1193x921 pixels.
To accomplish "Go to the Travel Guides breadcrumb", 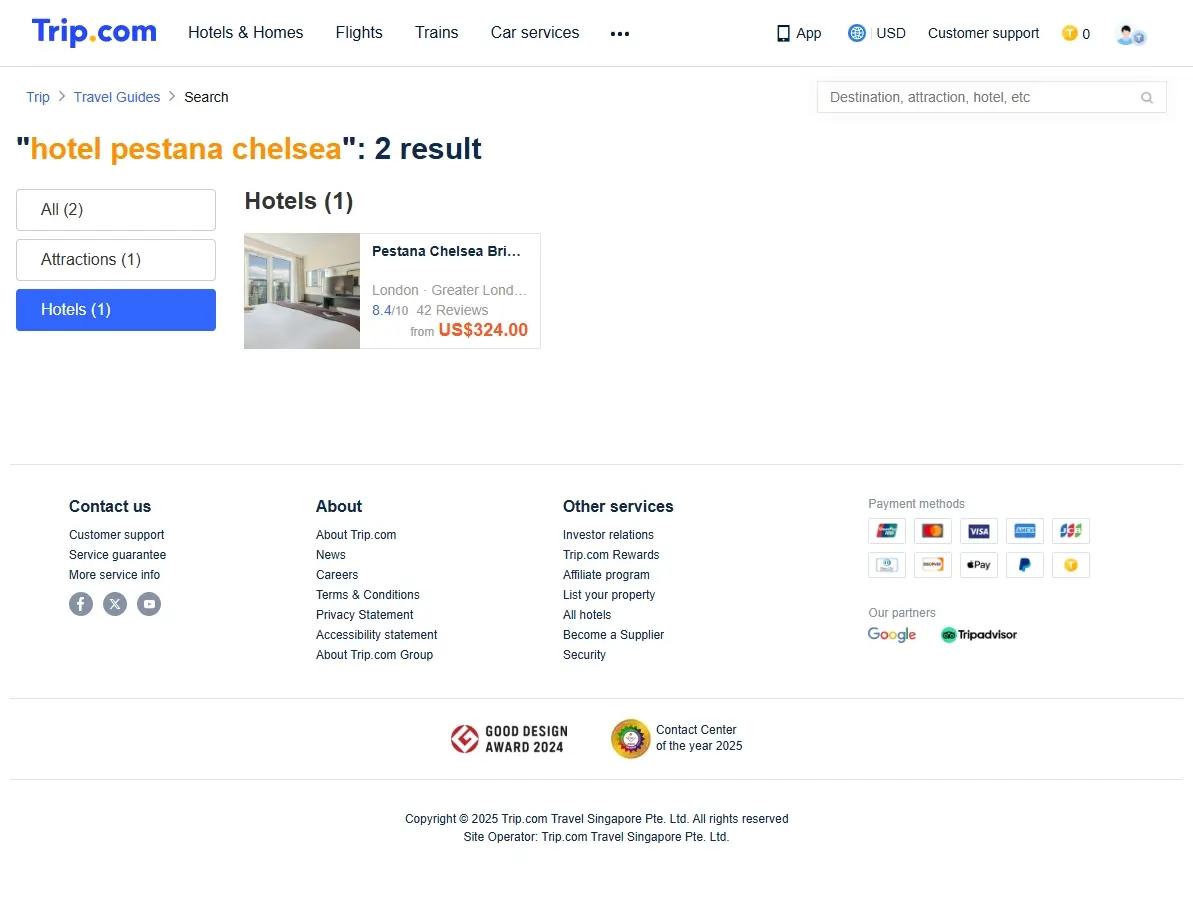I will click(x=116, y=97).
